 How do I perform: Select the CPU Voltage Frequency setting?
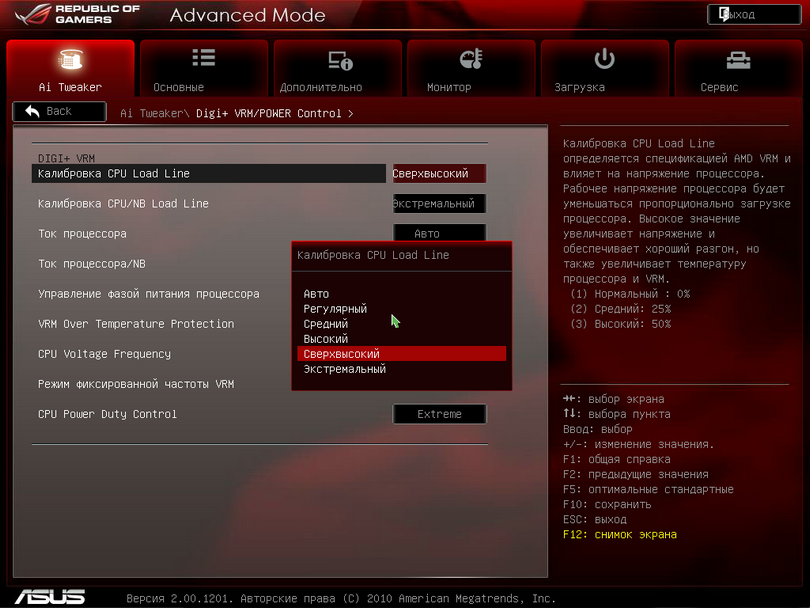pos(104,354)
